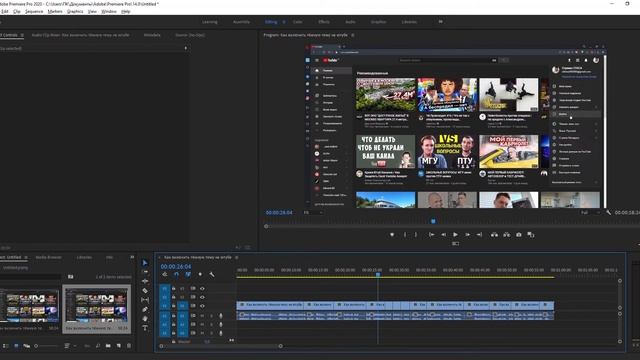Click the Lift button
The width and height of the screenshot is (640, 360).
pos(494,235)
